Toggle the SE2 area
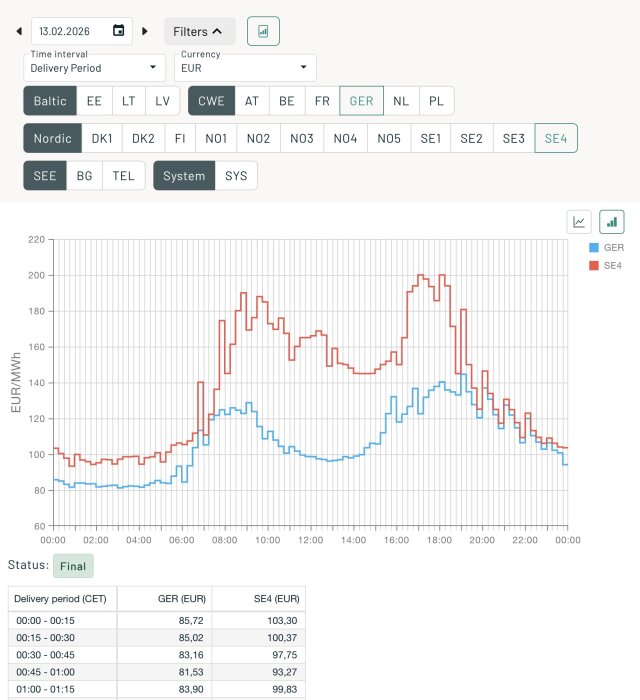The height and width of the screenshot is (700, 640). 472,138
